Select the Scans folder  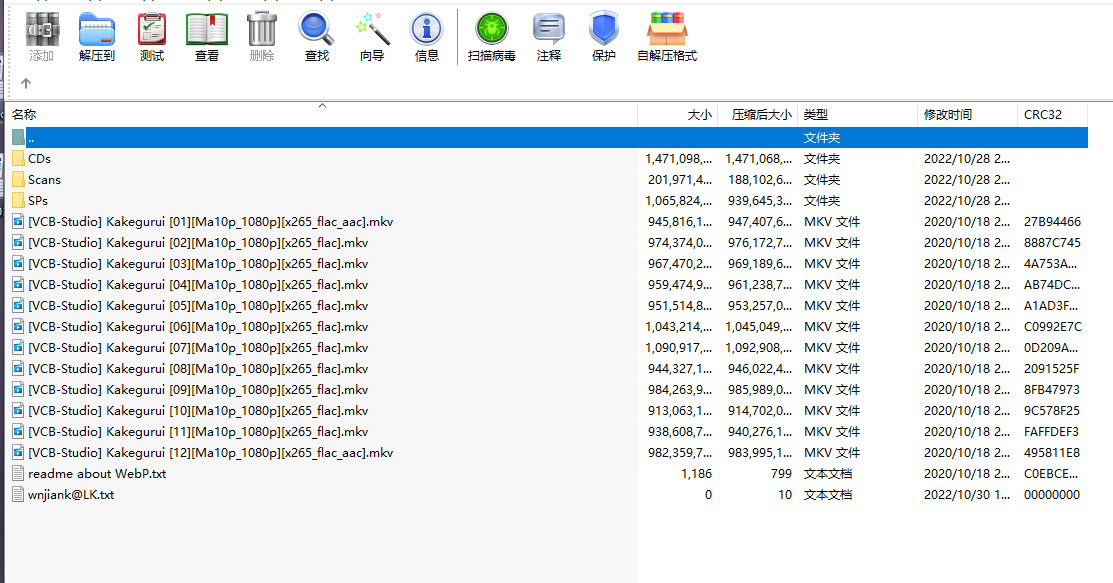(x=44, y=180)
